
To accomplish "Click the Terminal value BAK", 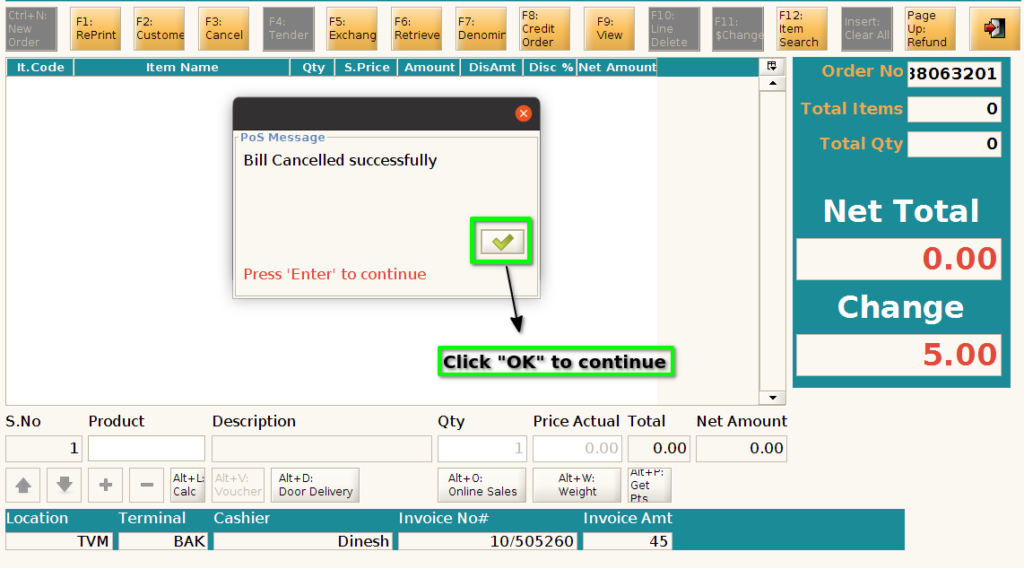I will (x=163, y=541).
